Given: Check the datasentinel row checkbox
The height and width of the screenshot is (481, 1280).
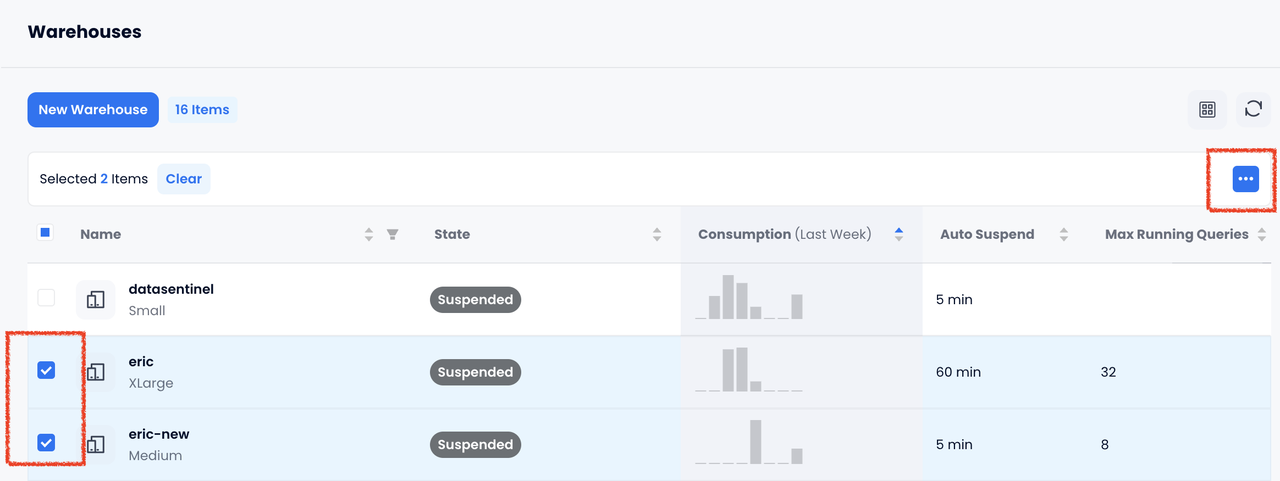Looking at the screenshot, I should tap(46, 298).
